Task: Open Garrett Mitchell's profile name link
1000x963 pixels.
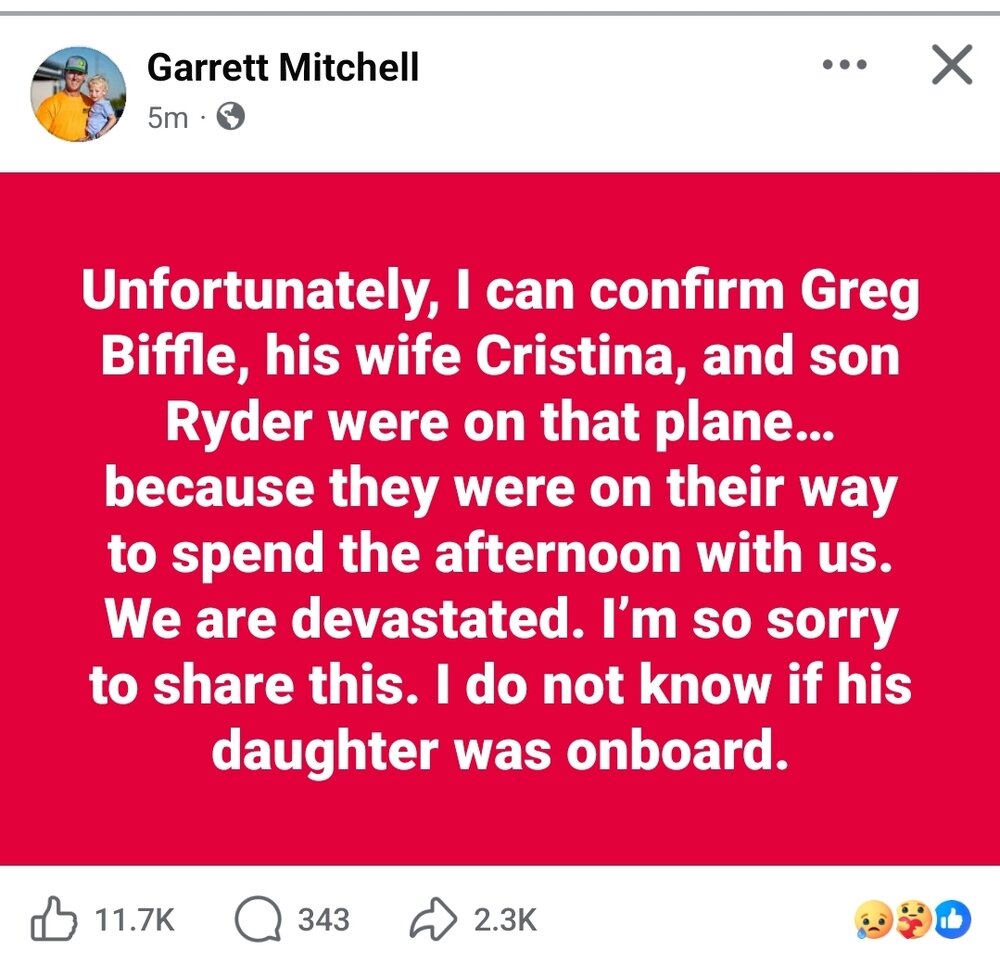Action: coord(283,68)
